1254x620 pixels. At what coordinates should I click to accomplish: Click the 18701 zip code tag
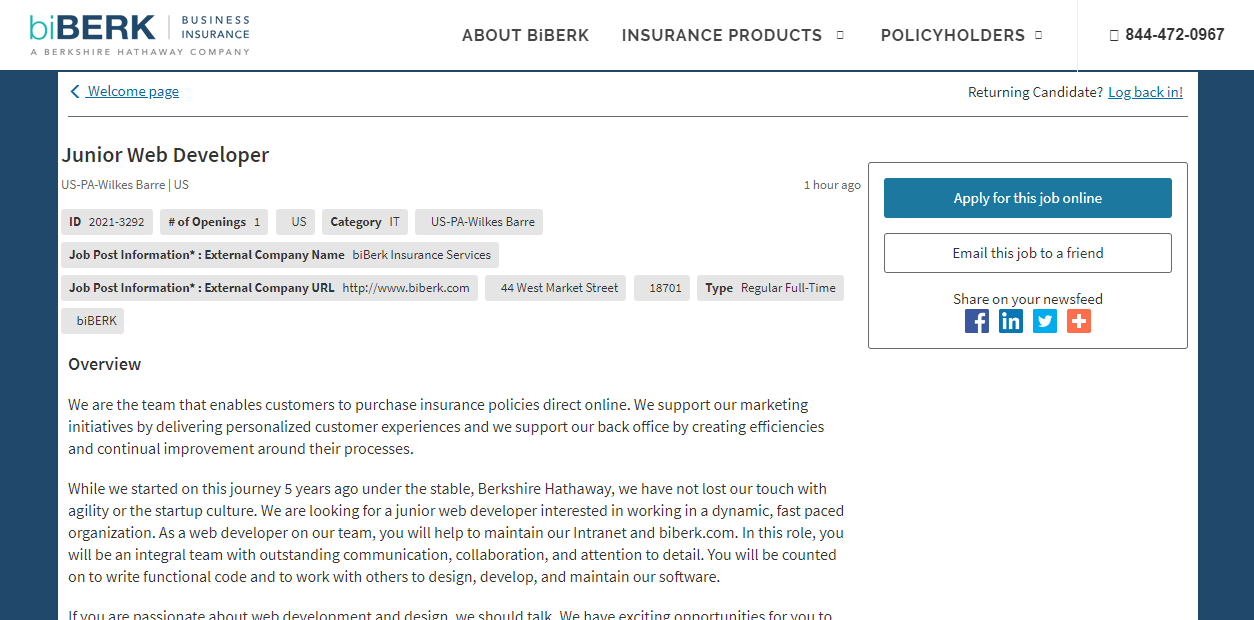coord(662,288)
